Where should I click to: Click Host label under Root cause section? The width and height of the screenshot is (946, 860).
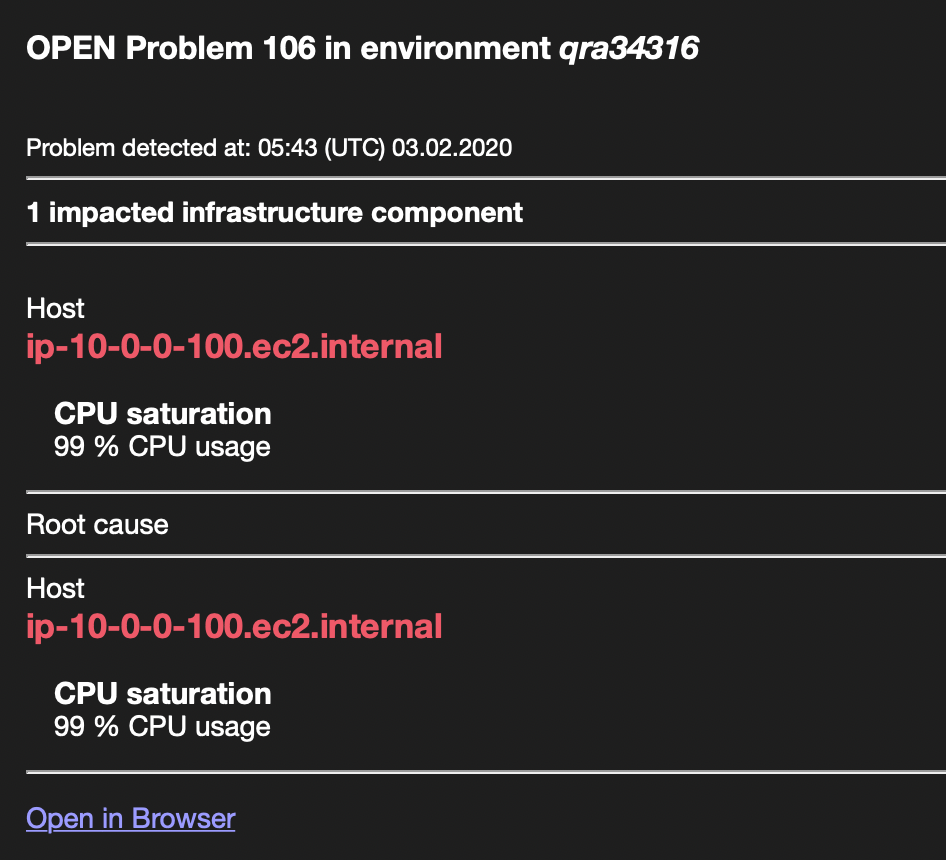56,588
